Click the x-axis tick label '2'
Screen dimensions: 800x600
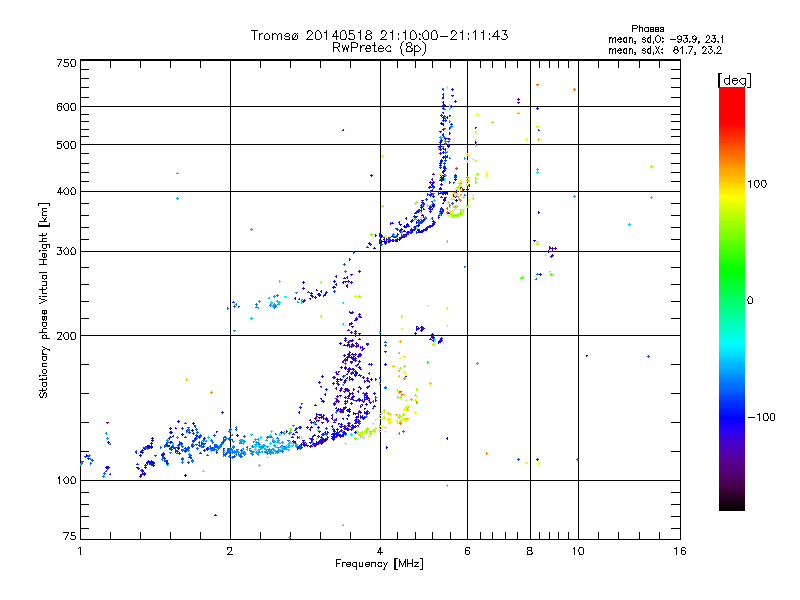[x=230, y=551]
